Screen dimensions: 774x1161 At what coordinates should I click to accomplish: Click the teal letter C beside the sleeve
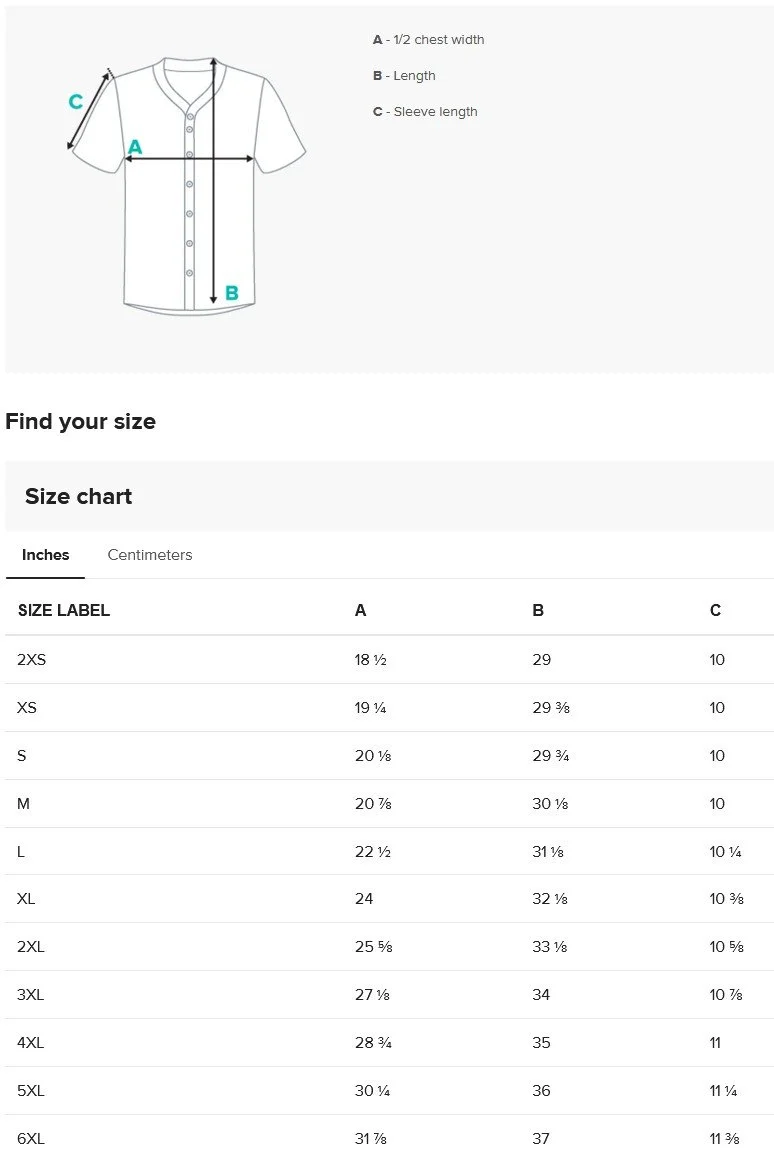75,102
